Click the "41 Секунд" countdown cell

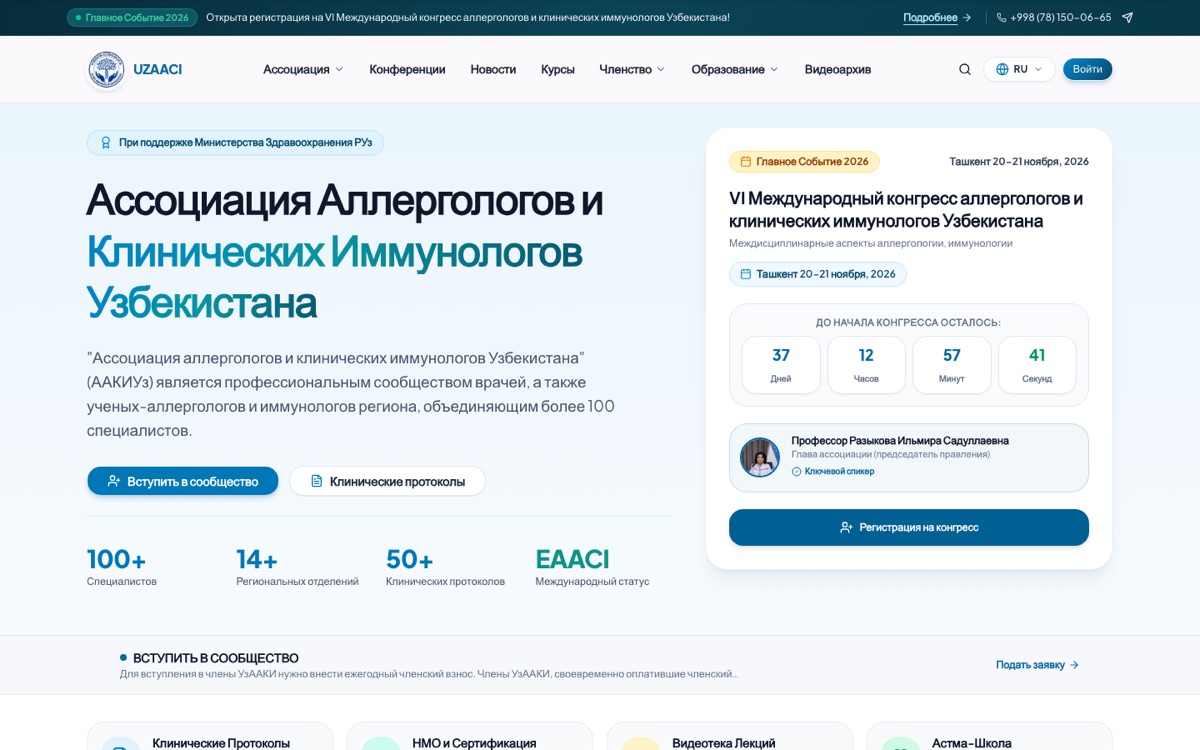tap(1037, 365)
